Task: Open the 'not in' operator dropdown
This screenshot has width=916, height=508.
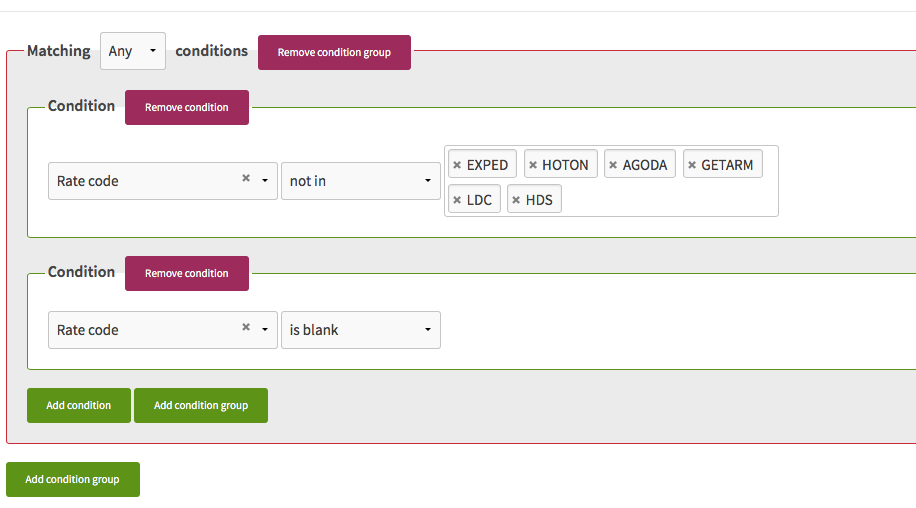Action: pos(360,181)
